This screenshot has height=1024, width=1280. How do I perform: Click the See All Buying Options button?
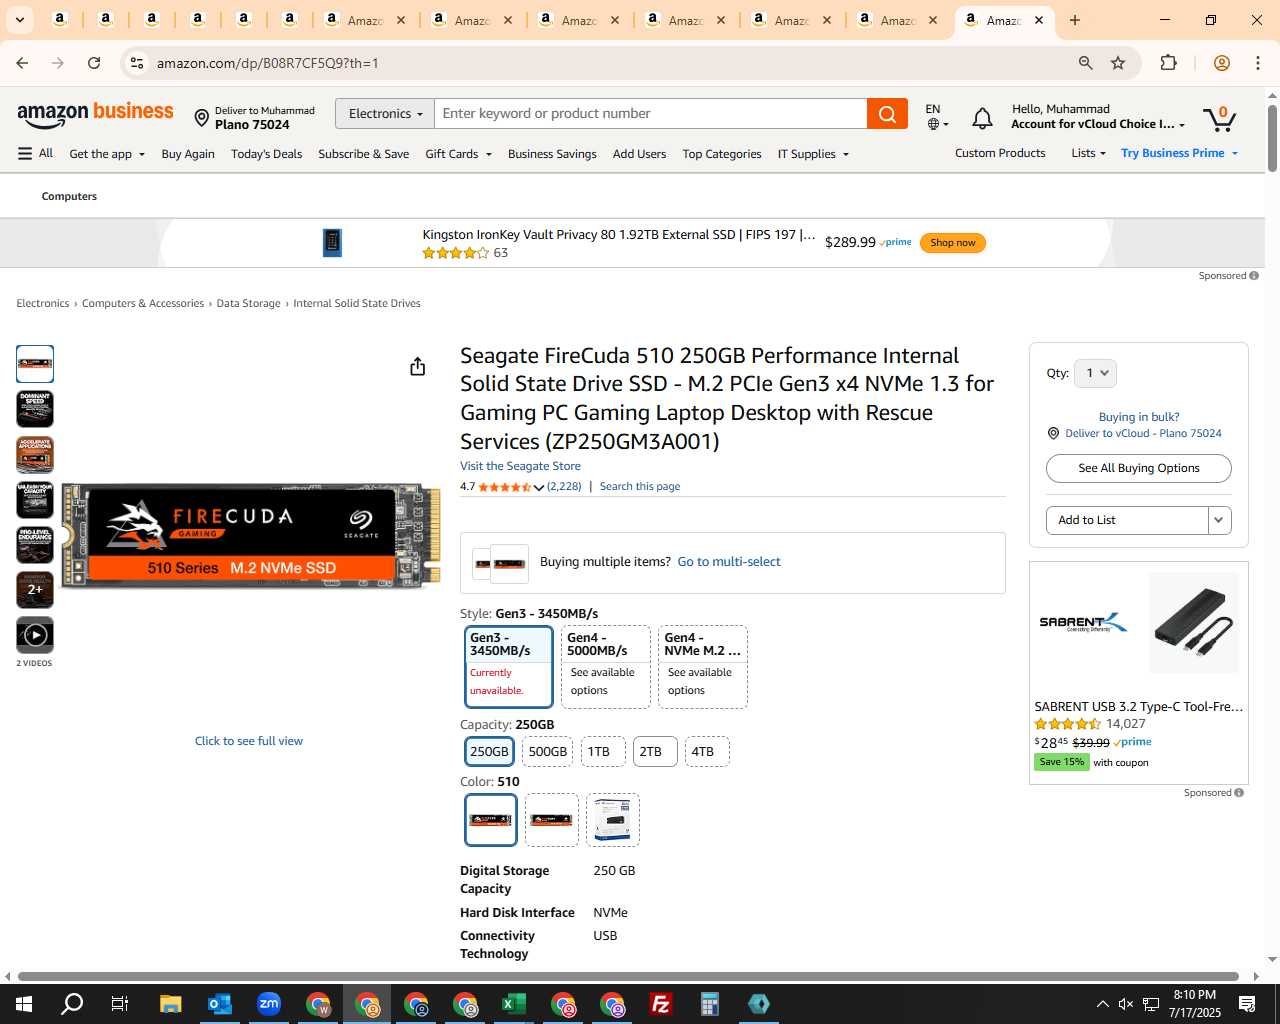(1138, 468)
